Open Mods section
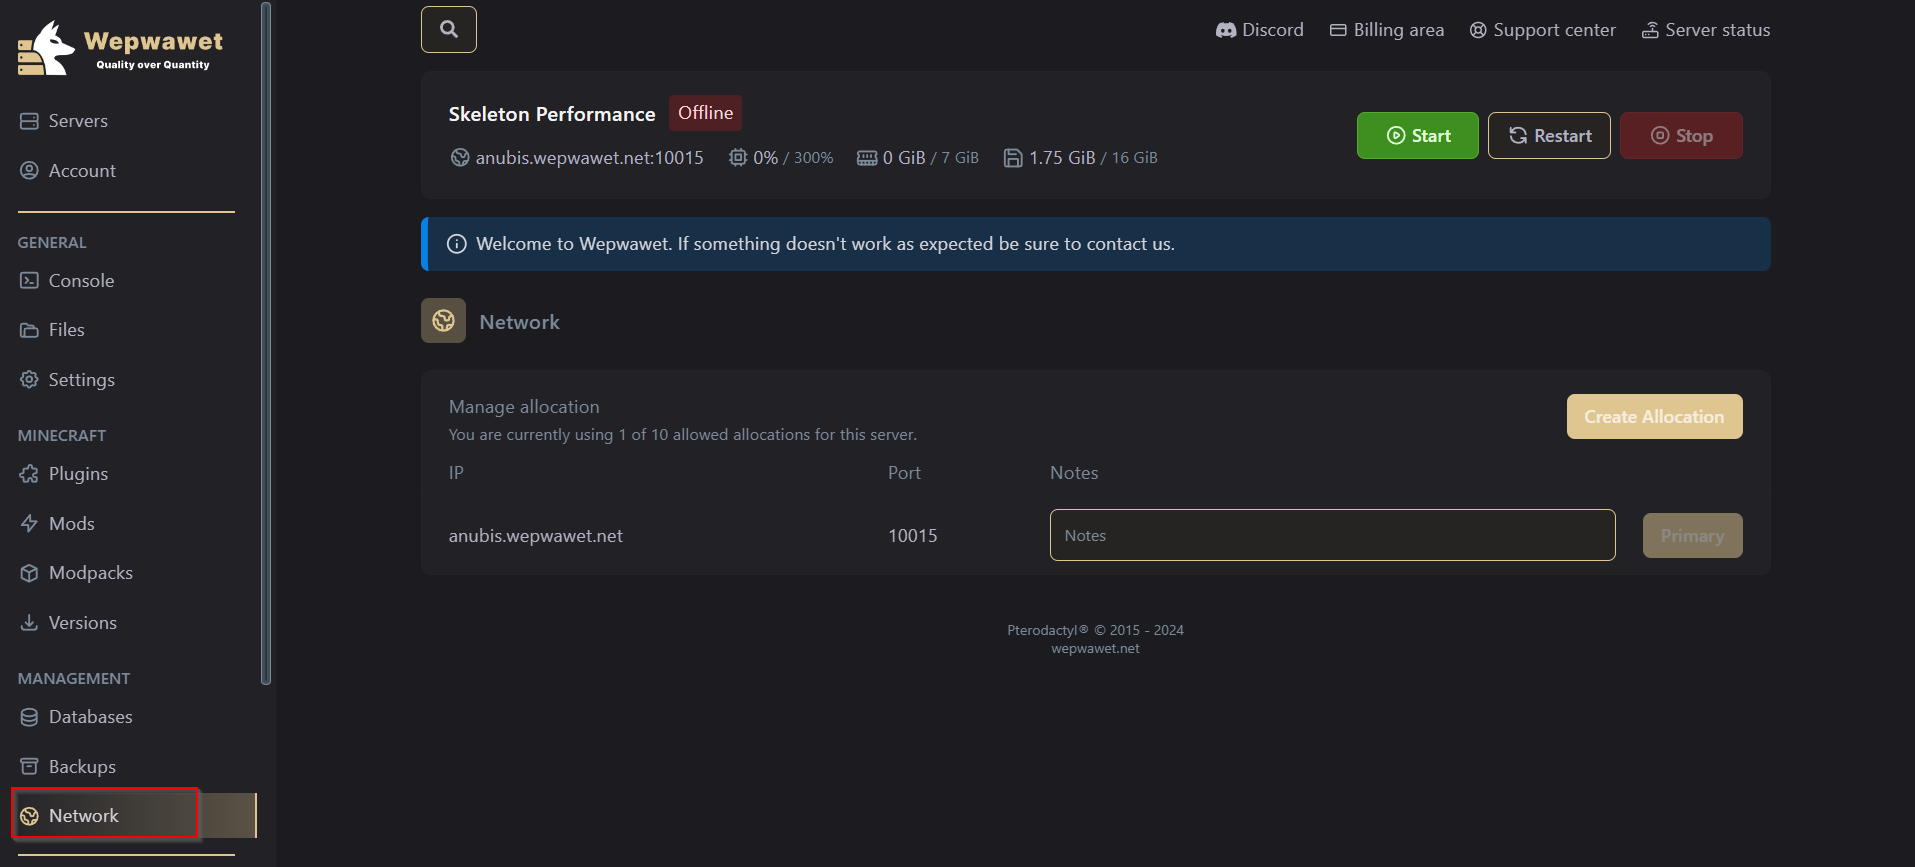This screenshot has width=1915, height=867. coord(57,524)
